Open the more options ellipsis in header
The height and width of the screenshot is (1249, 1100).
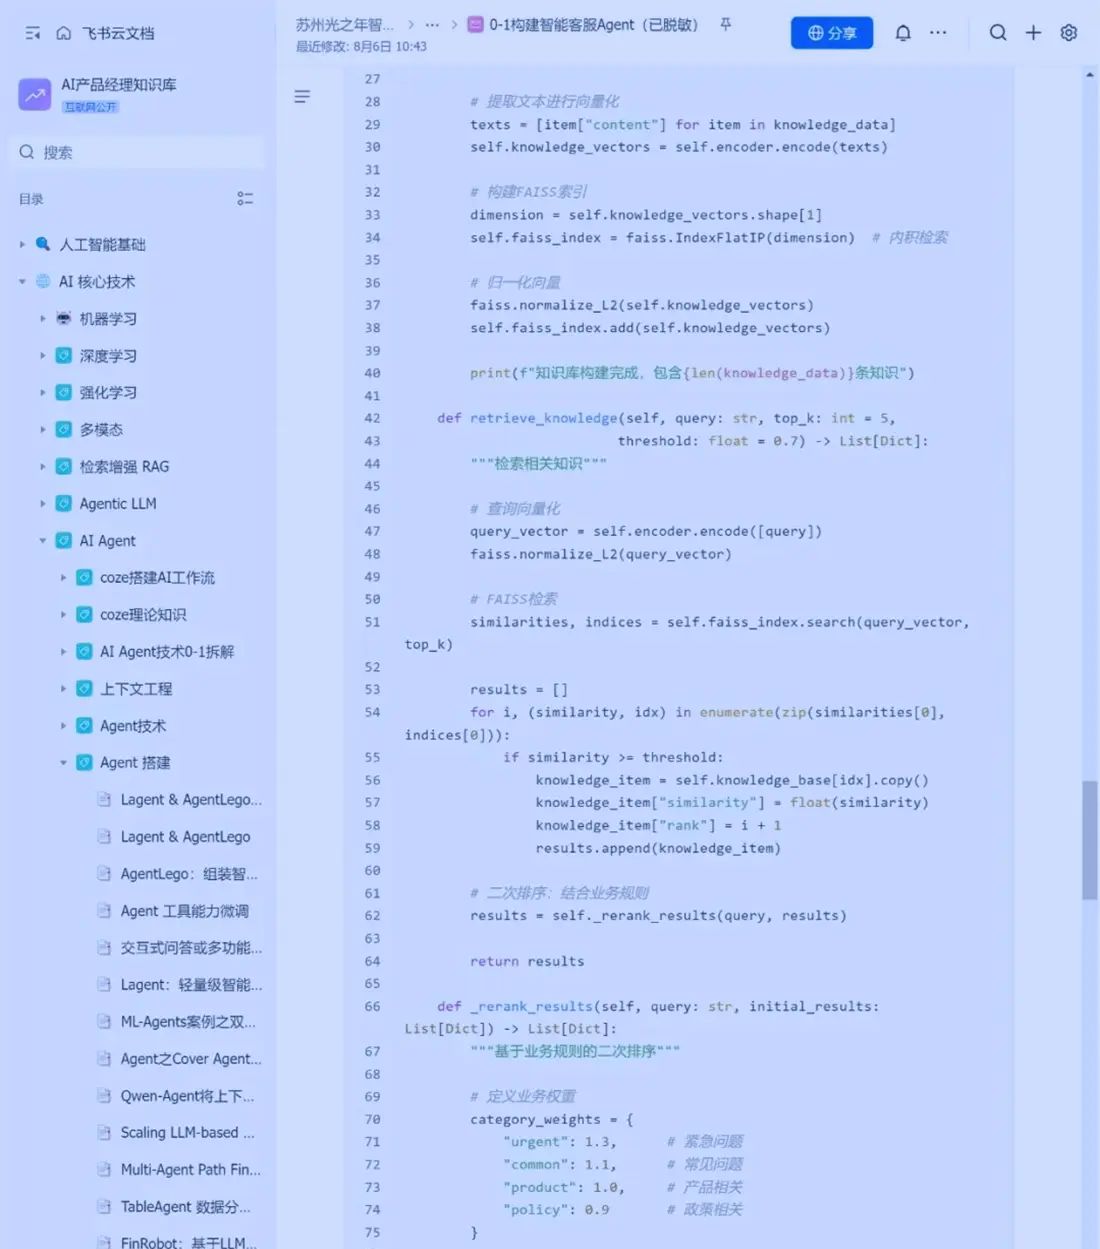pyautogui.click(x=938, y=33)
